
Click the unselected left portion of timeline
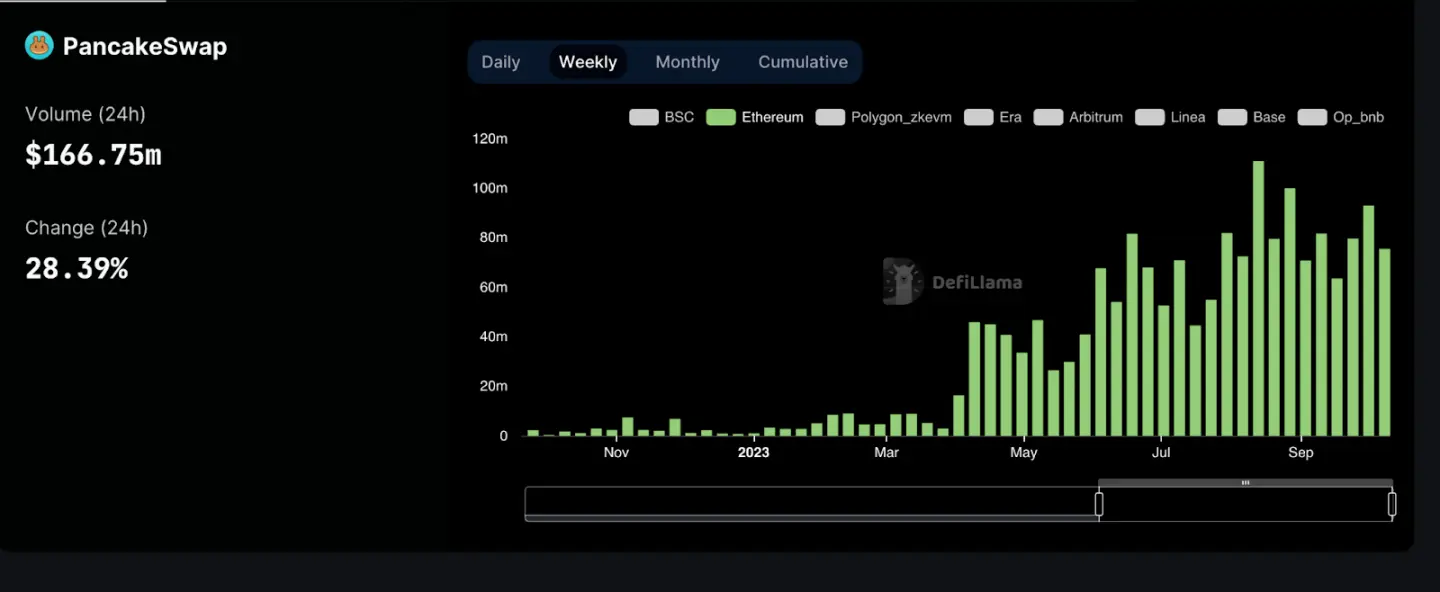pos(811,504)
